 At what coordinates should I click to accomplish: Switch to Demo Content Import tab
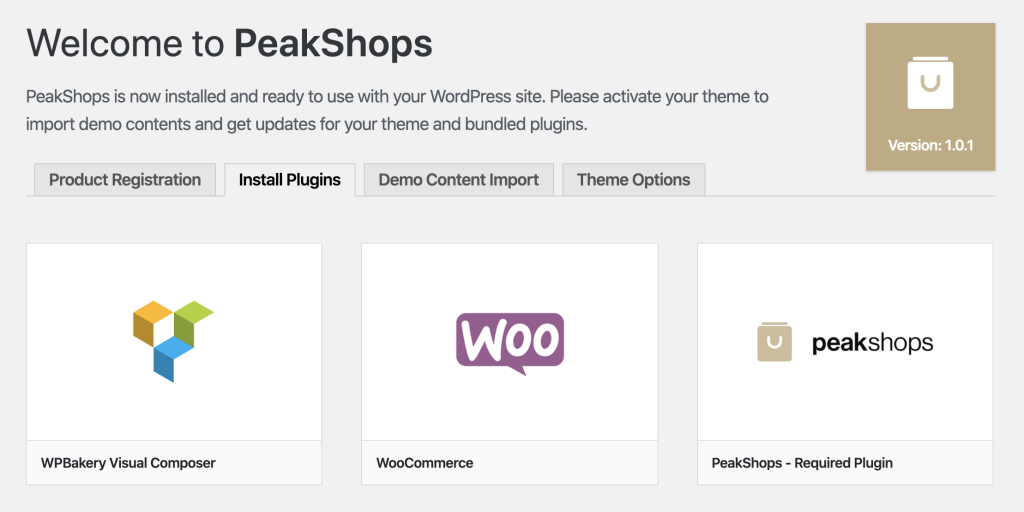coord(459,180)
